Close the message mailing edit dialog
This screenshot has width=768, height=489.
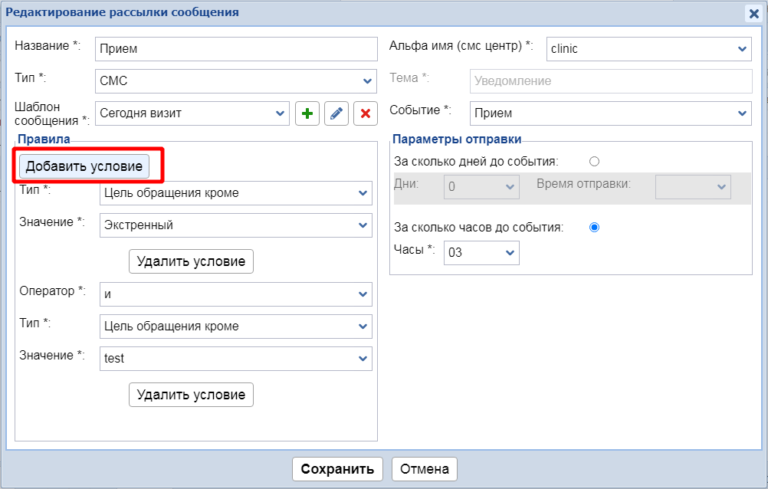pos(753,13)
